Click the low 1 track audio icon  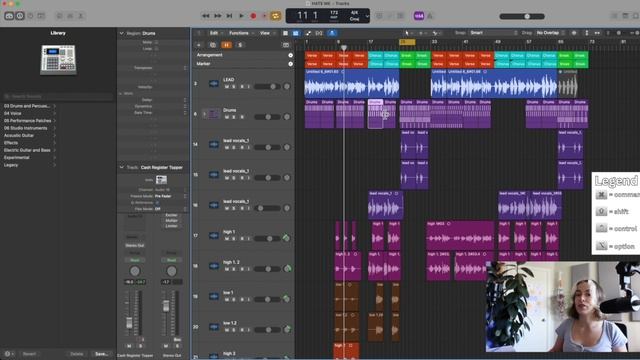coord(213,296)
